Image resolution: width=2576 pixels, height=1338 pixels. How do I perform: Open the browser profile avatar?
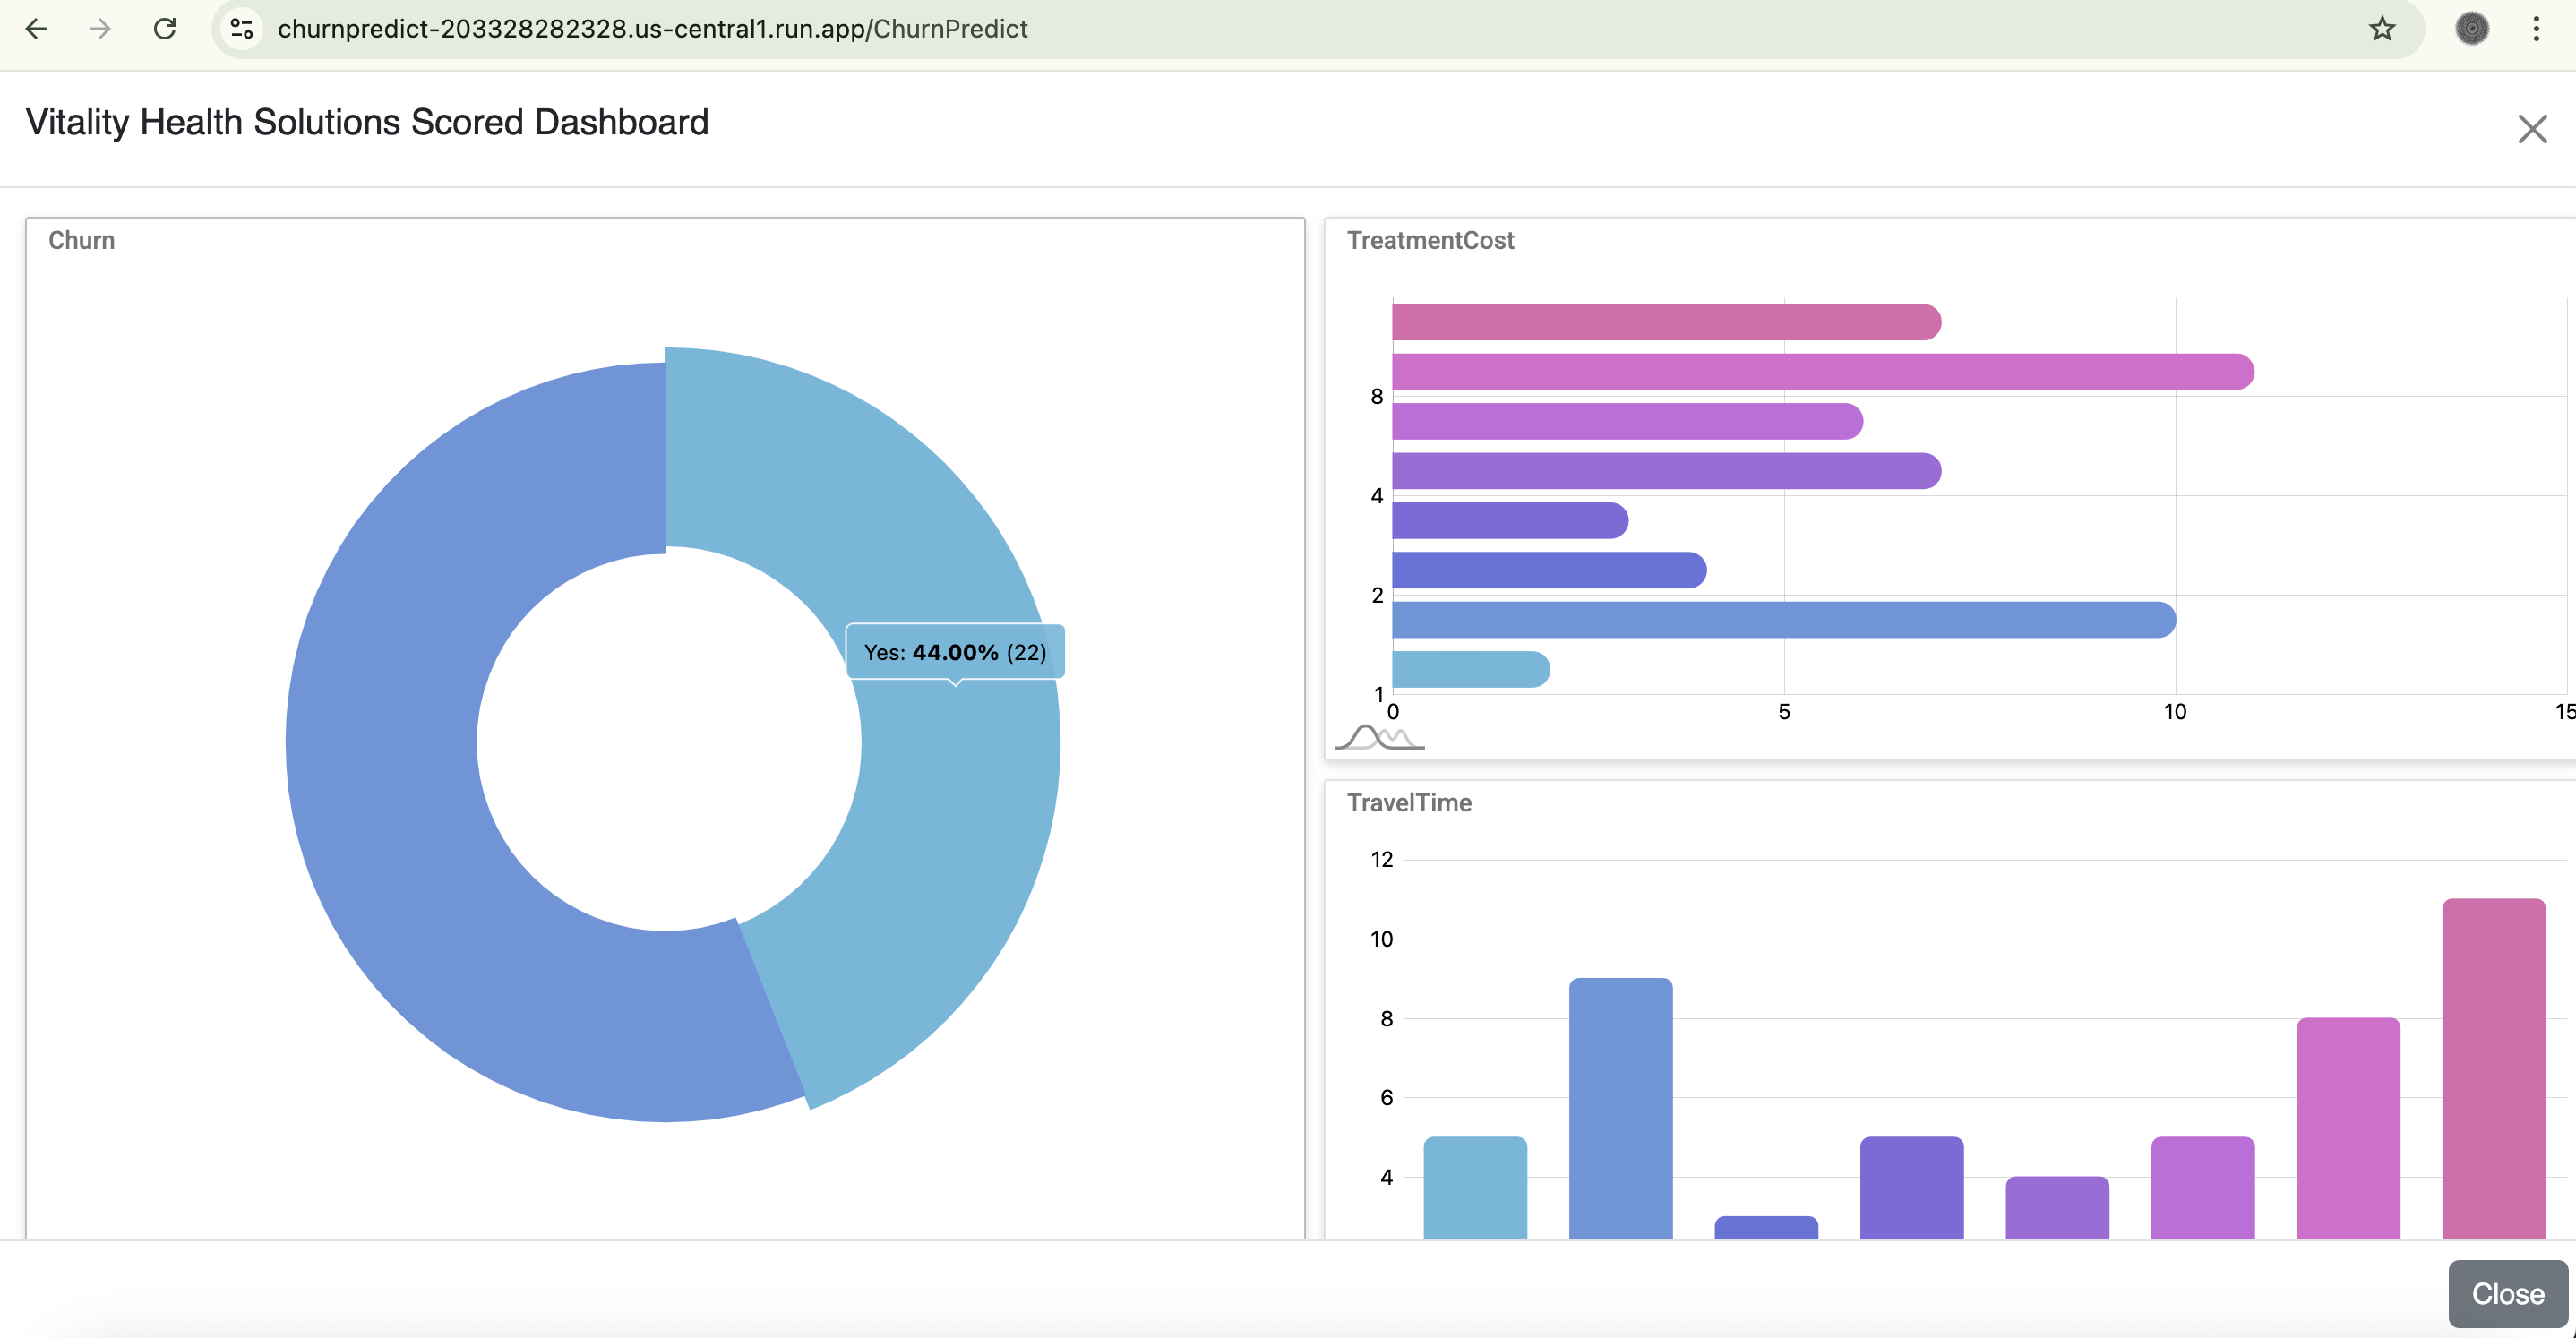coord(2472,29)
